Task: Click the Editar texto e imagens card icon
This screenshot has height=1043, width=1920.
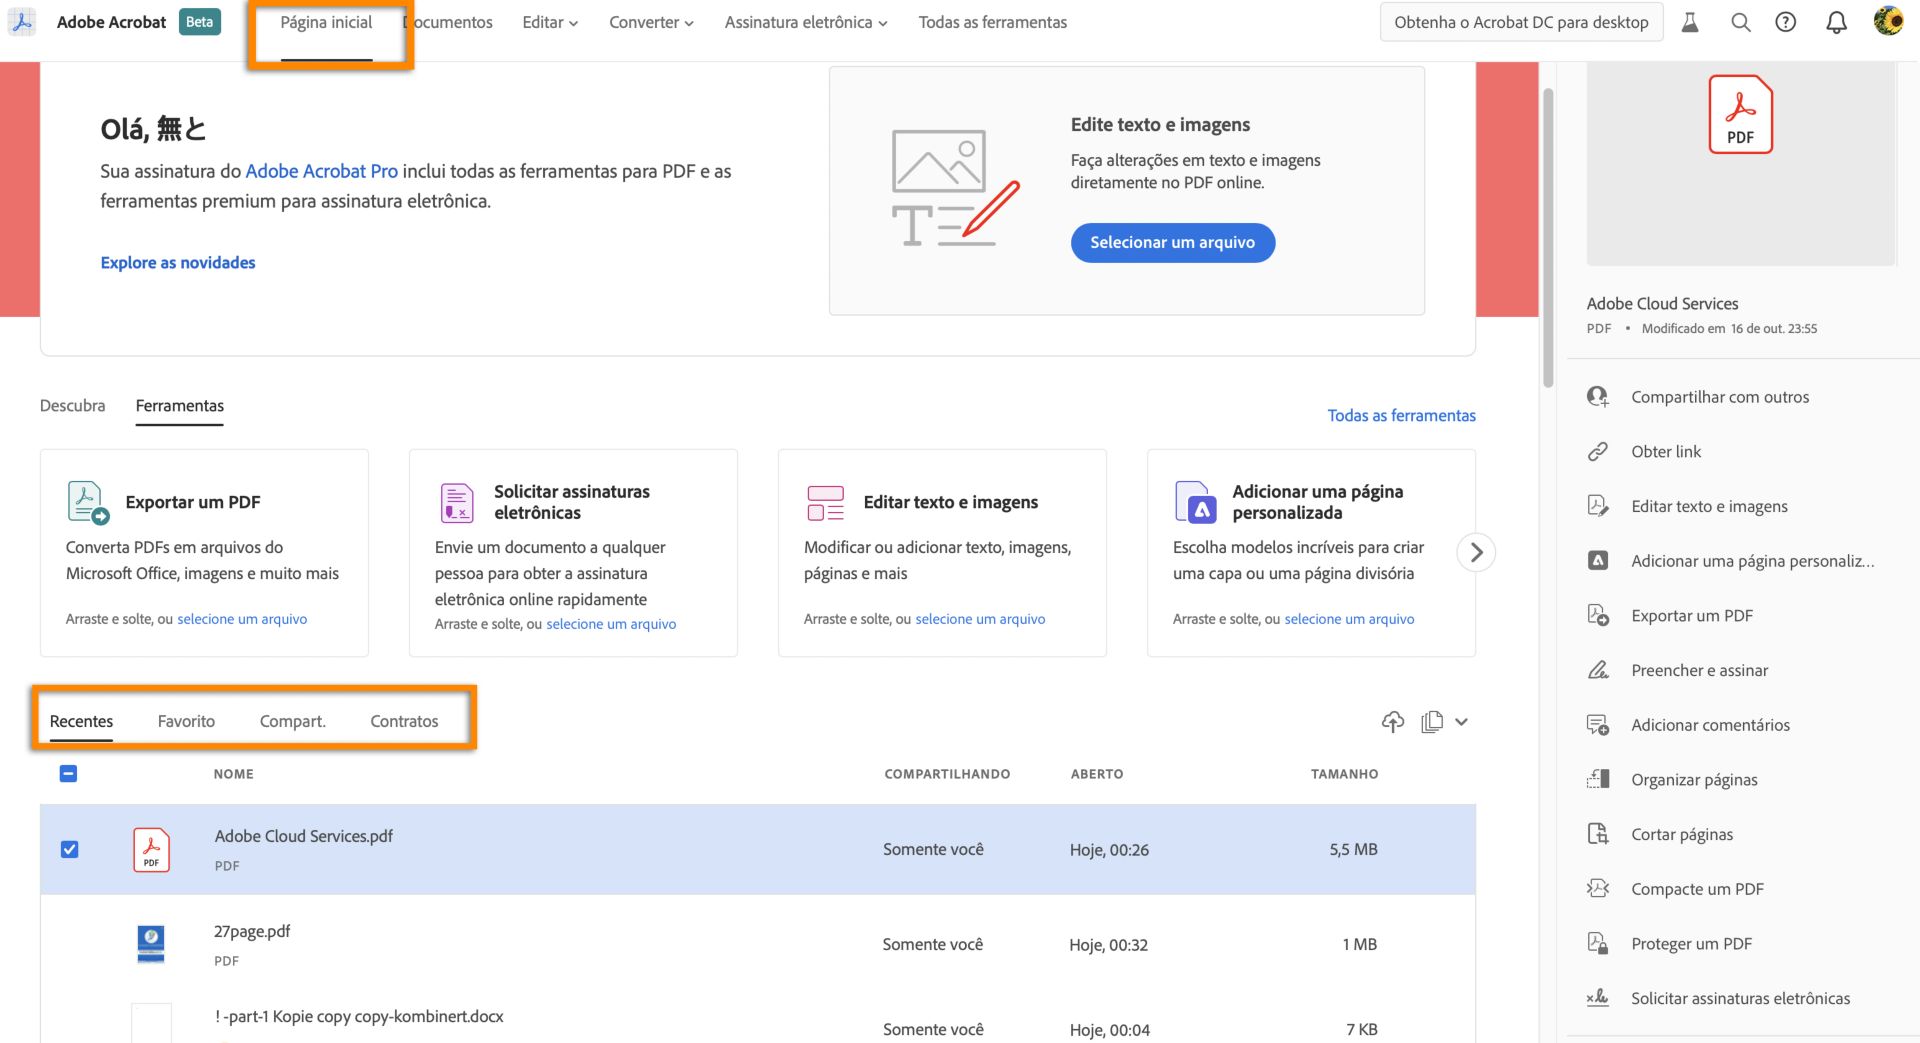Action: pyautogui.click(x=826, y=502)
